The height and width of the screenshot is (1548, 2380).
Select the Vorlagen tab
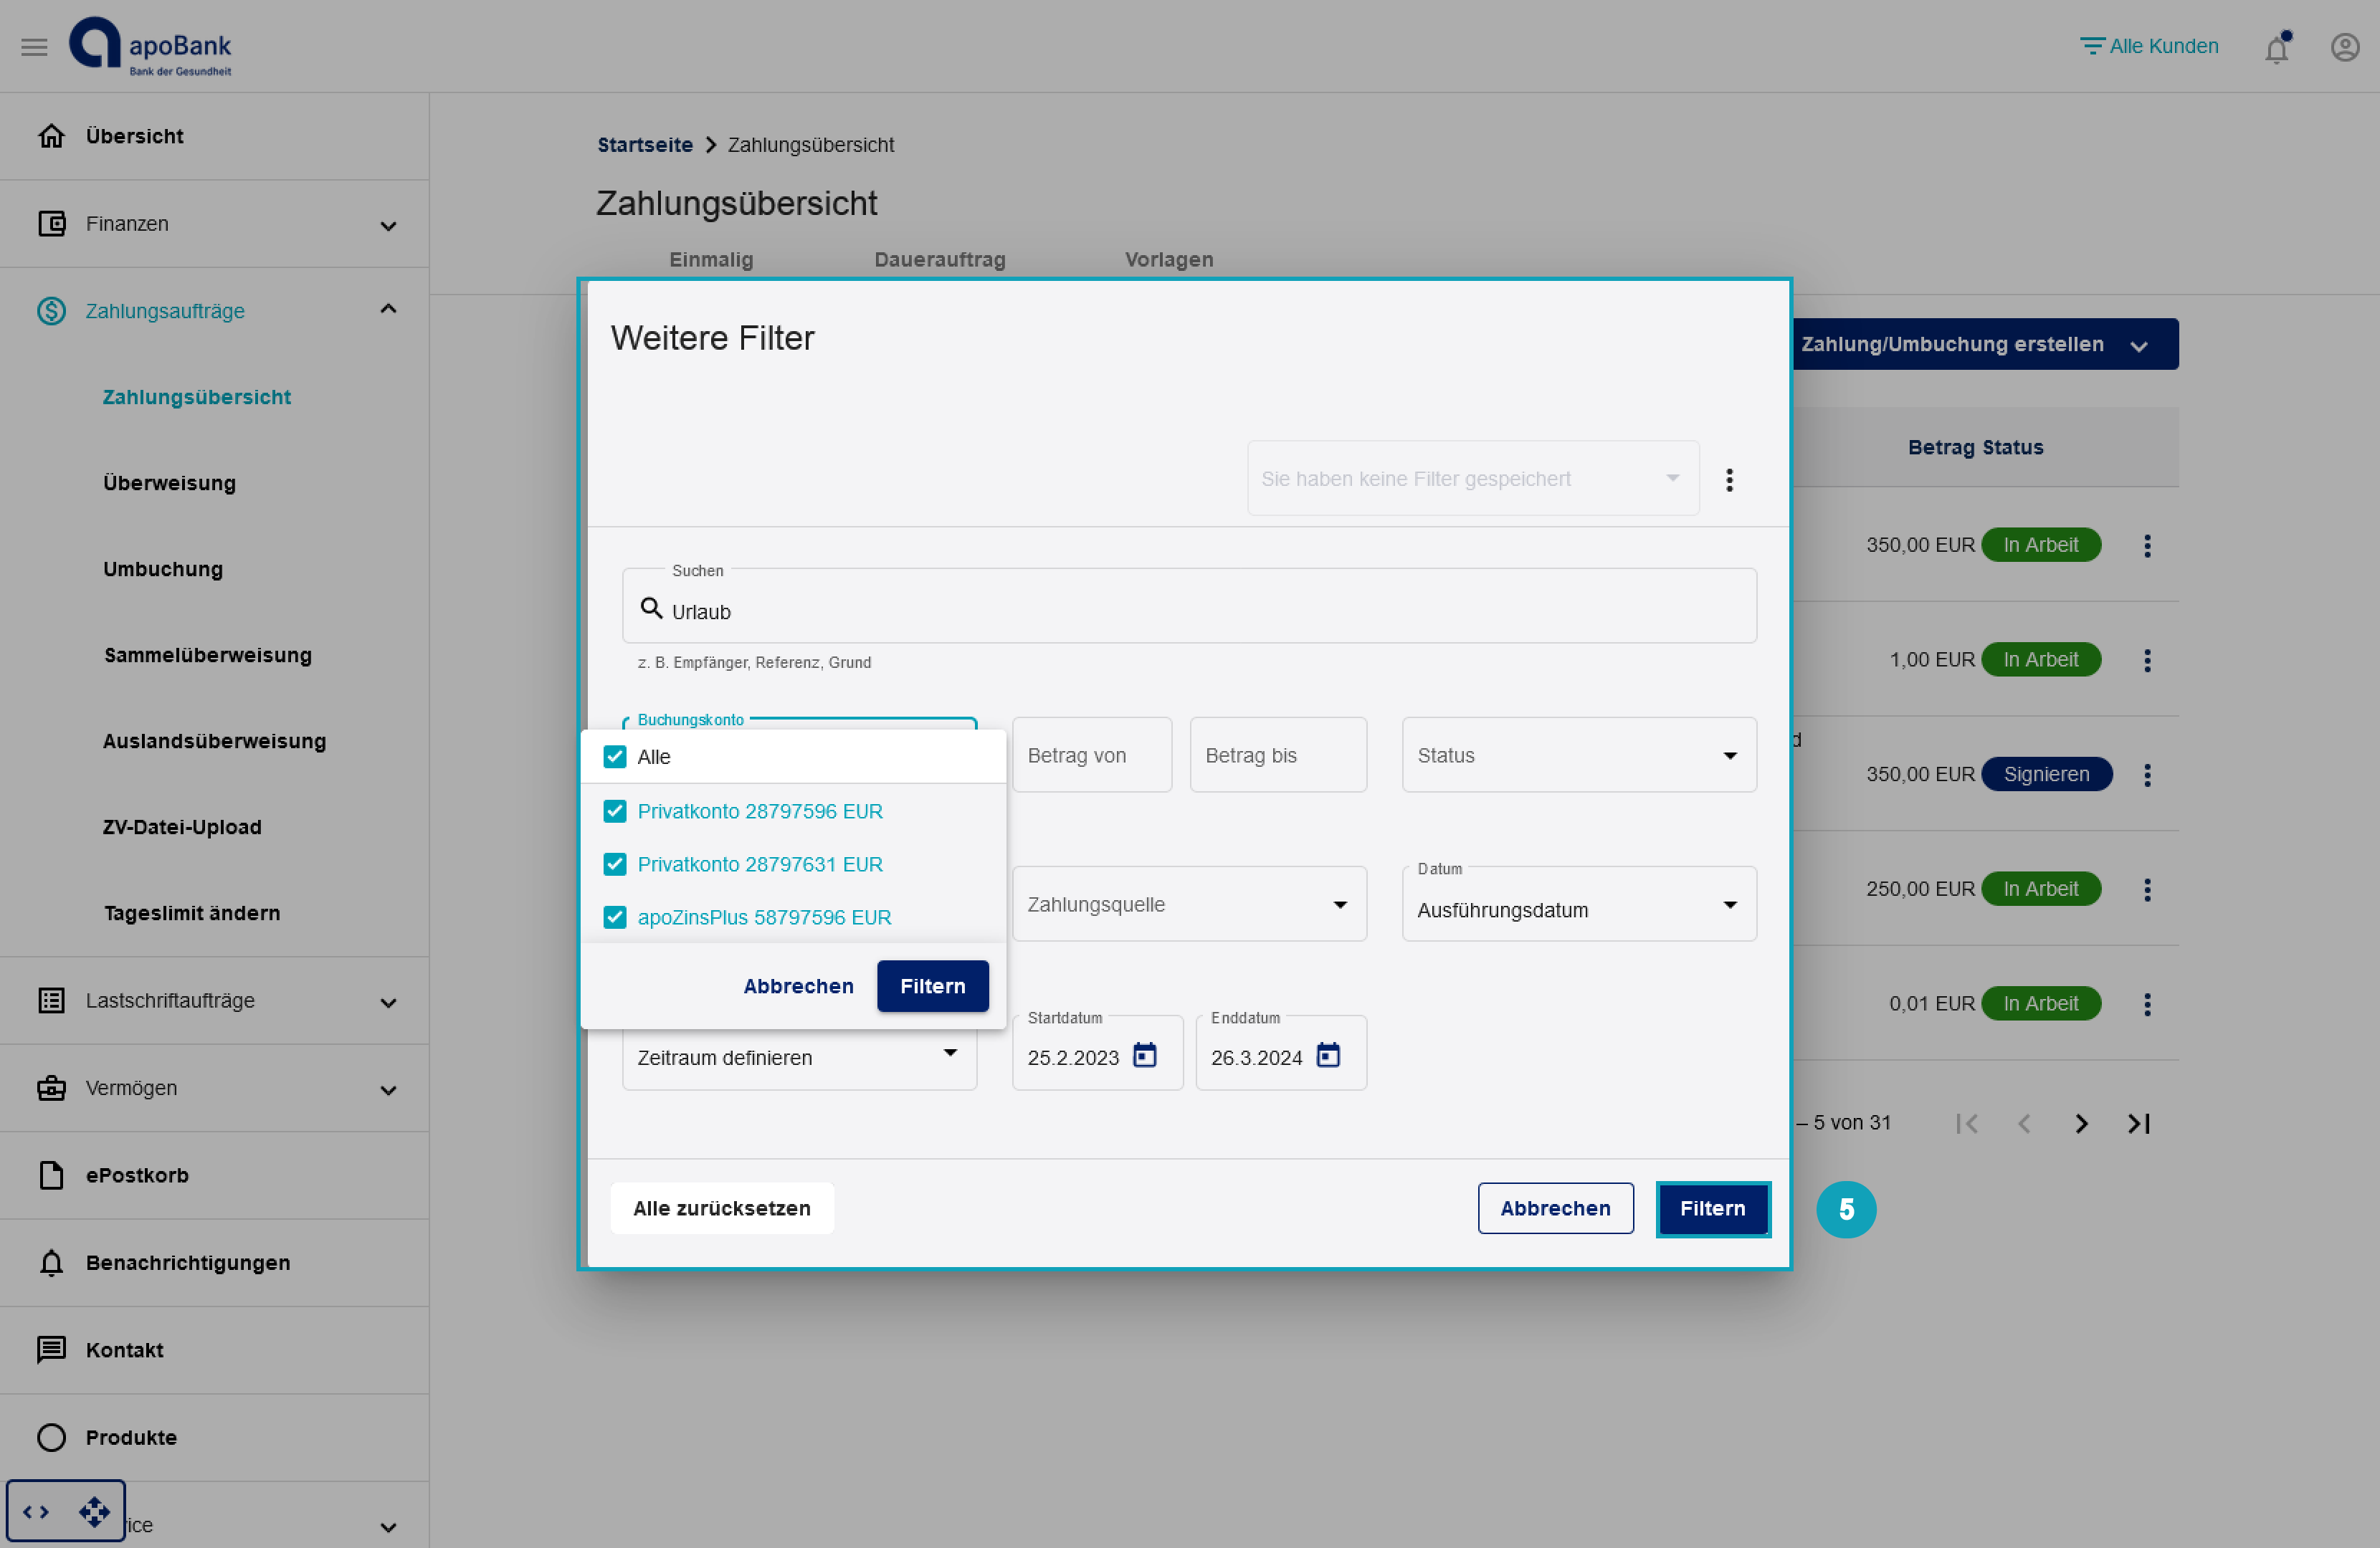1171,258
